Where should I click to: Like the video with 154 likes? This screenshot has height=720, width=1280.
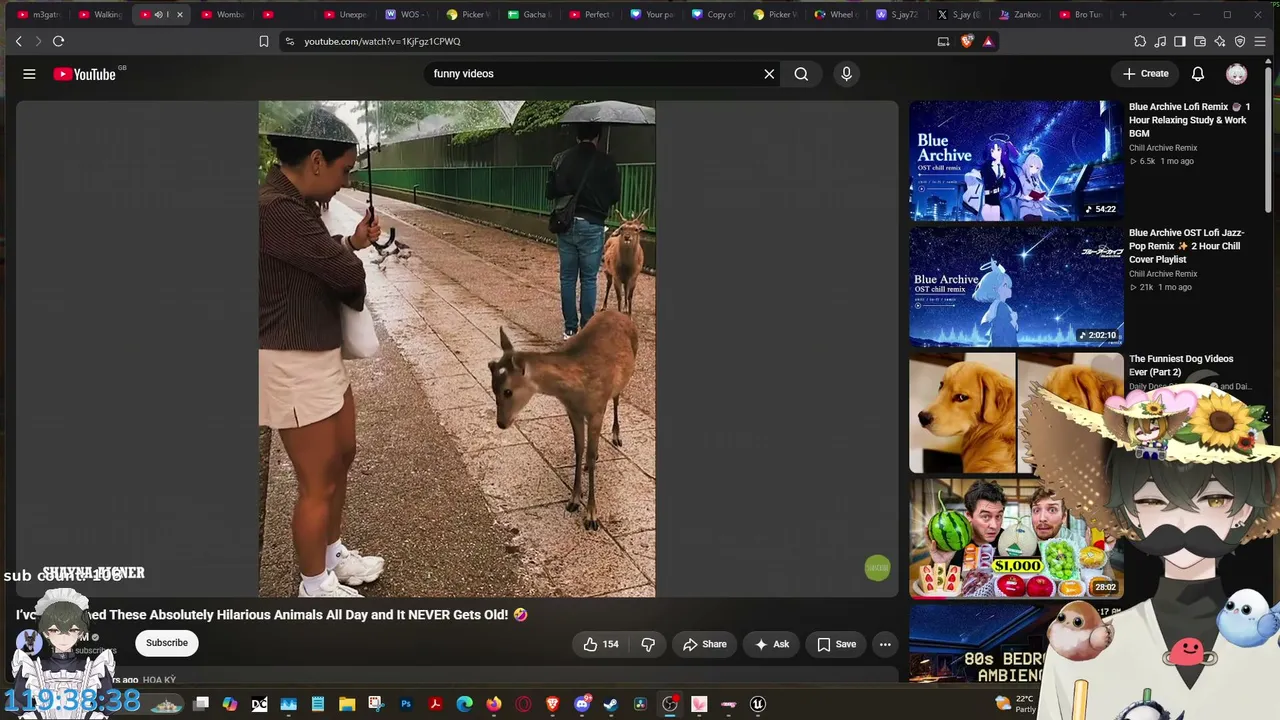(x=601, y=645)
